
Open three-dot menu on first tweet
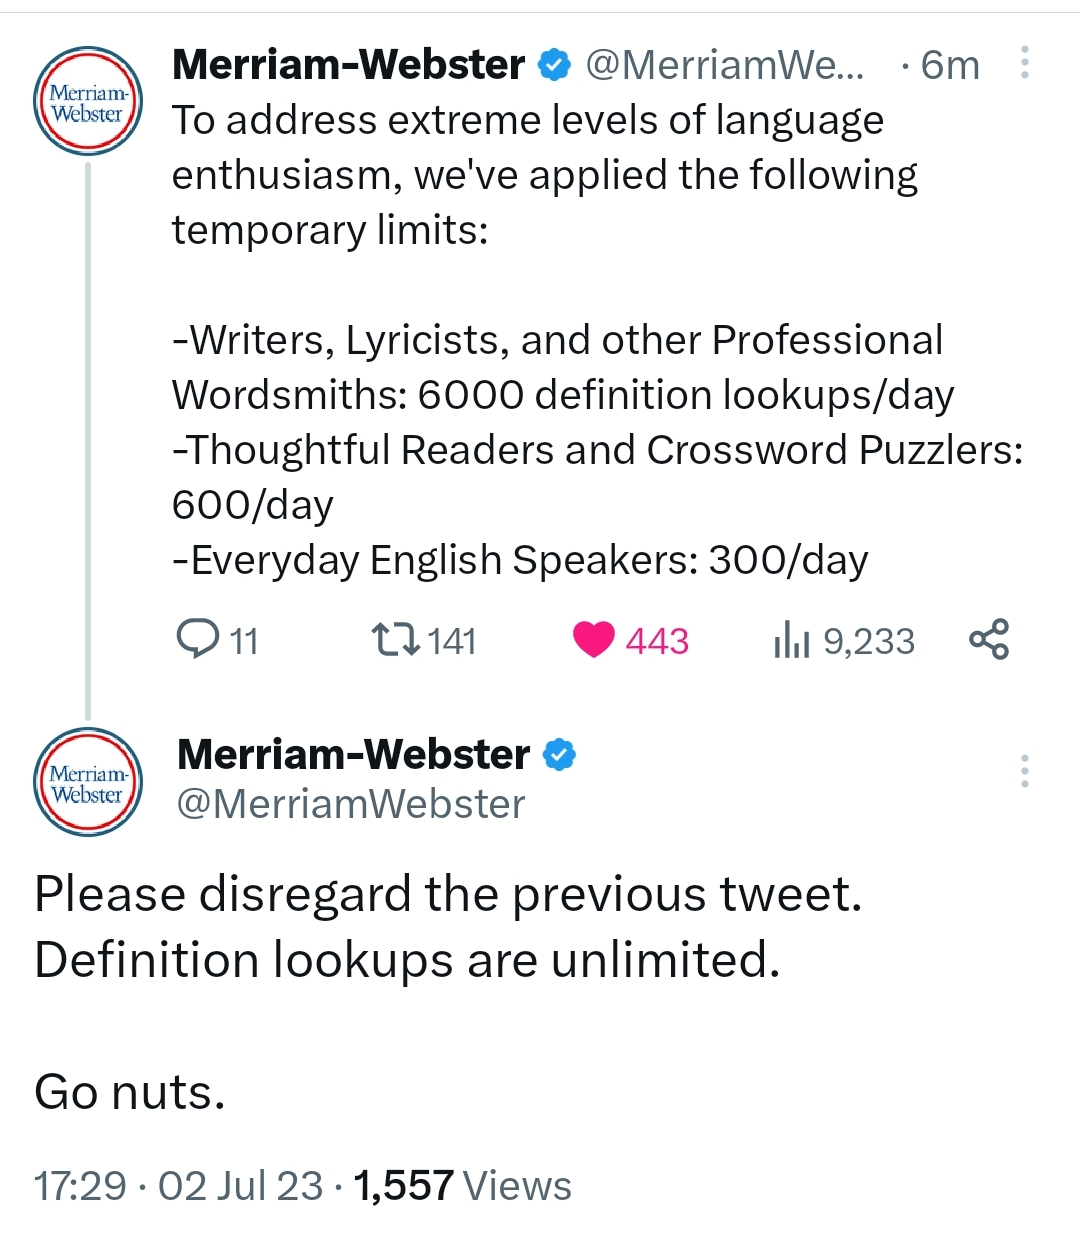[1025, 63]
